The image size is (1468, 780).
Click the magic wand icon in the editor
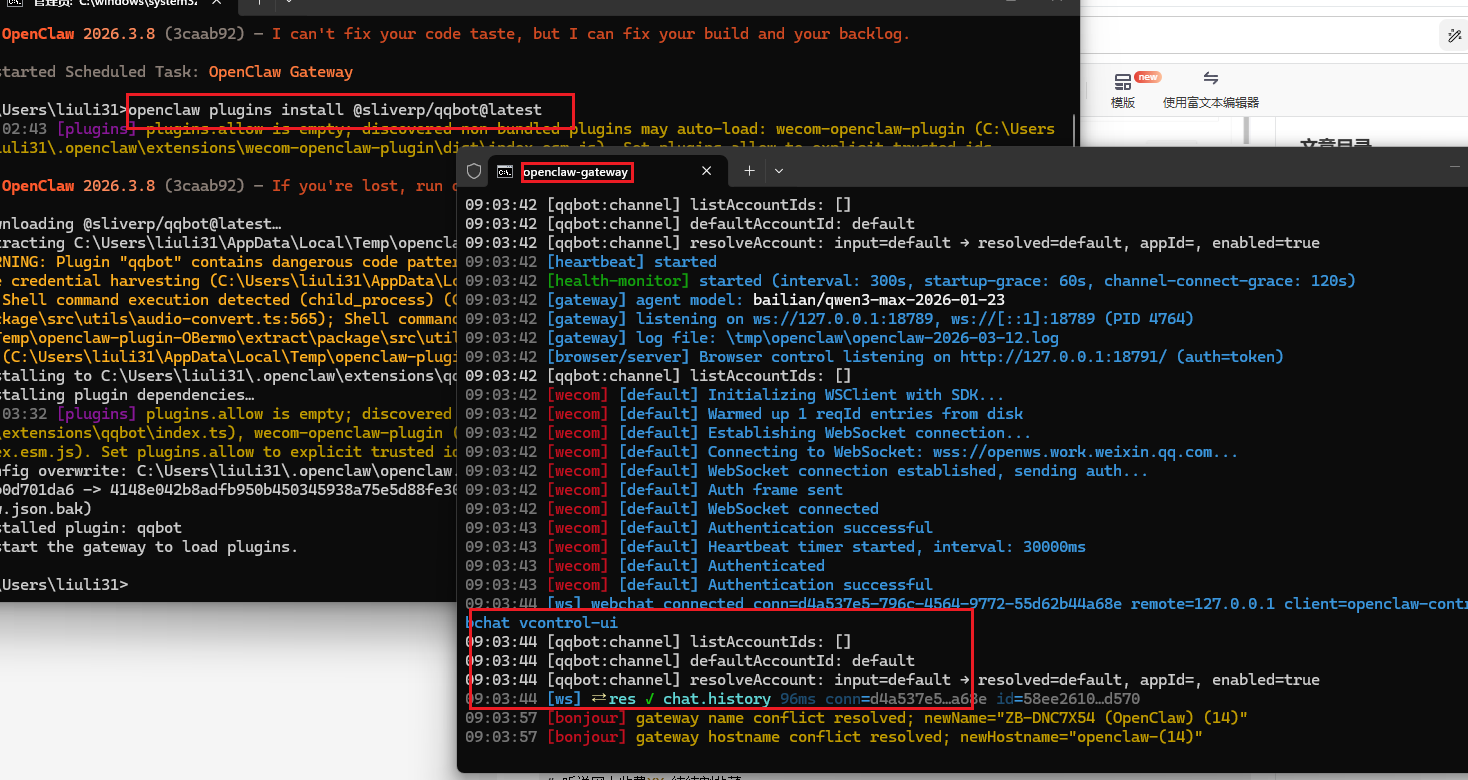1454,35
